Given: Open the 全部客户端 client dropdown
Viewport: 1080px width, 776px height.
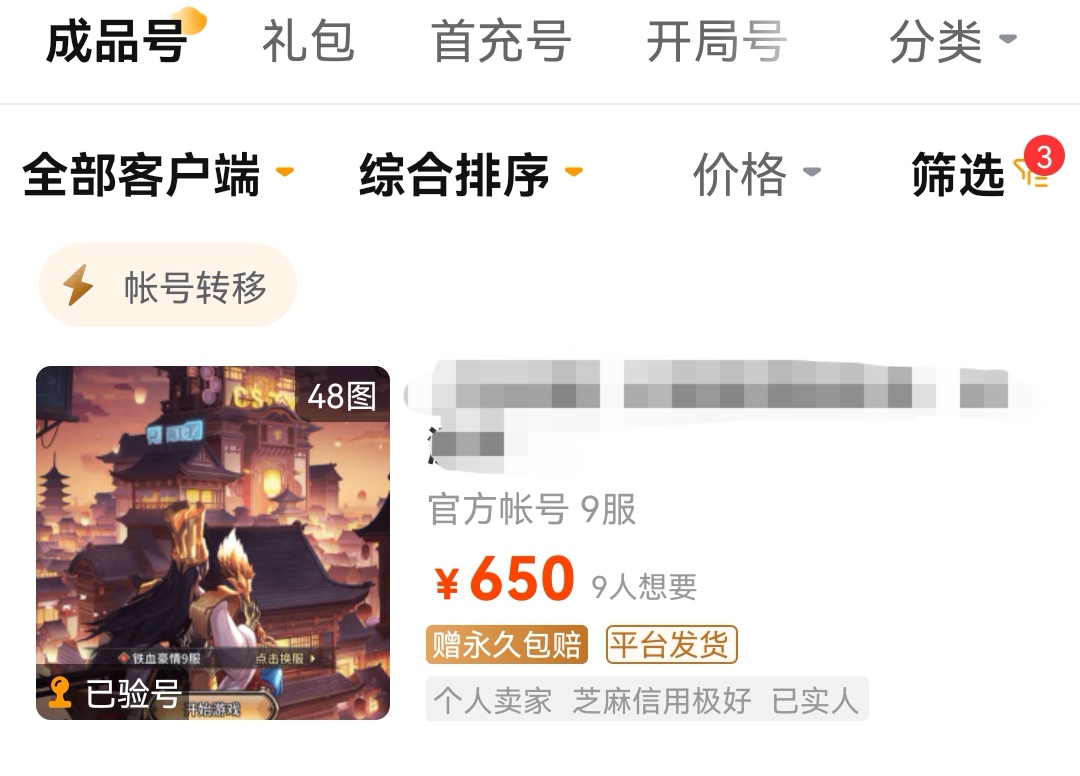Looking at the screenshot, I should (158, 174).
